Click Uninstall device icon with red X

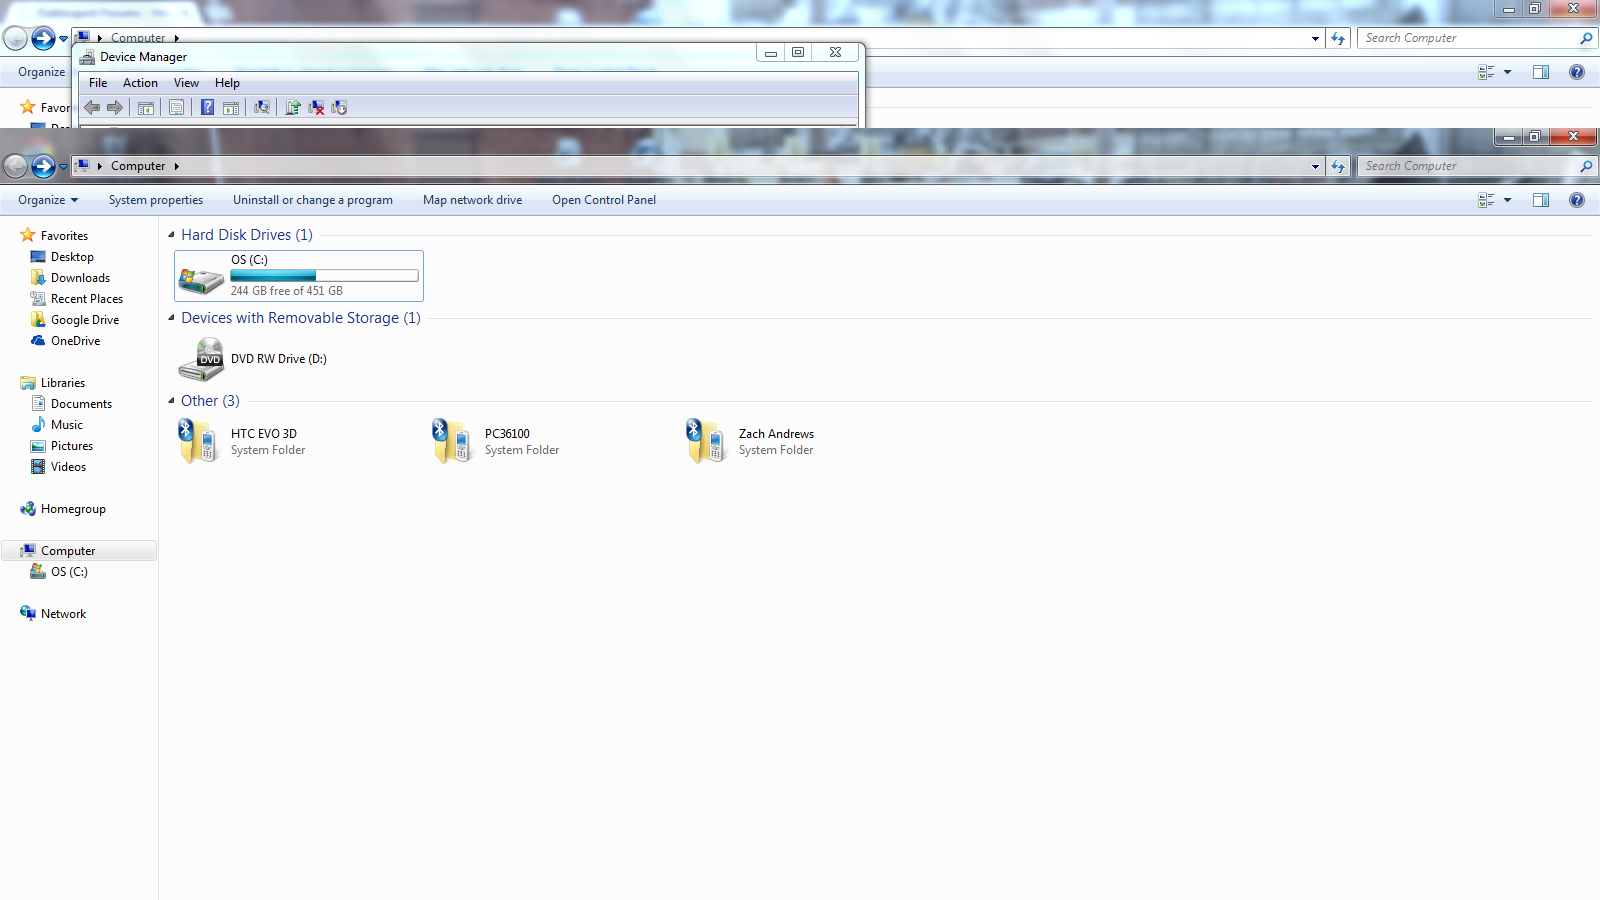[316, 107]
